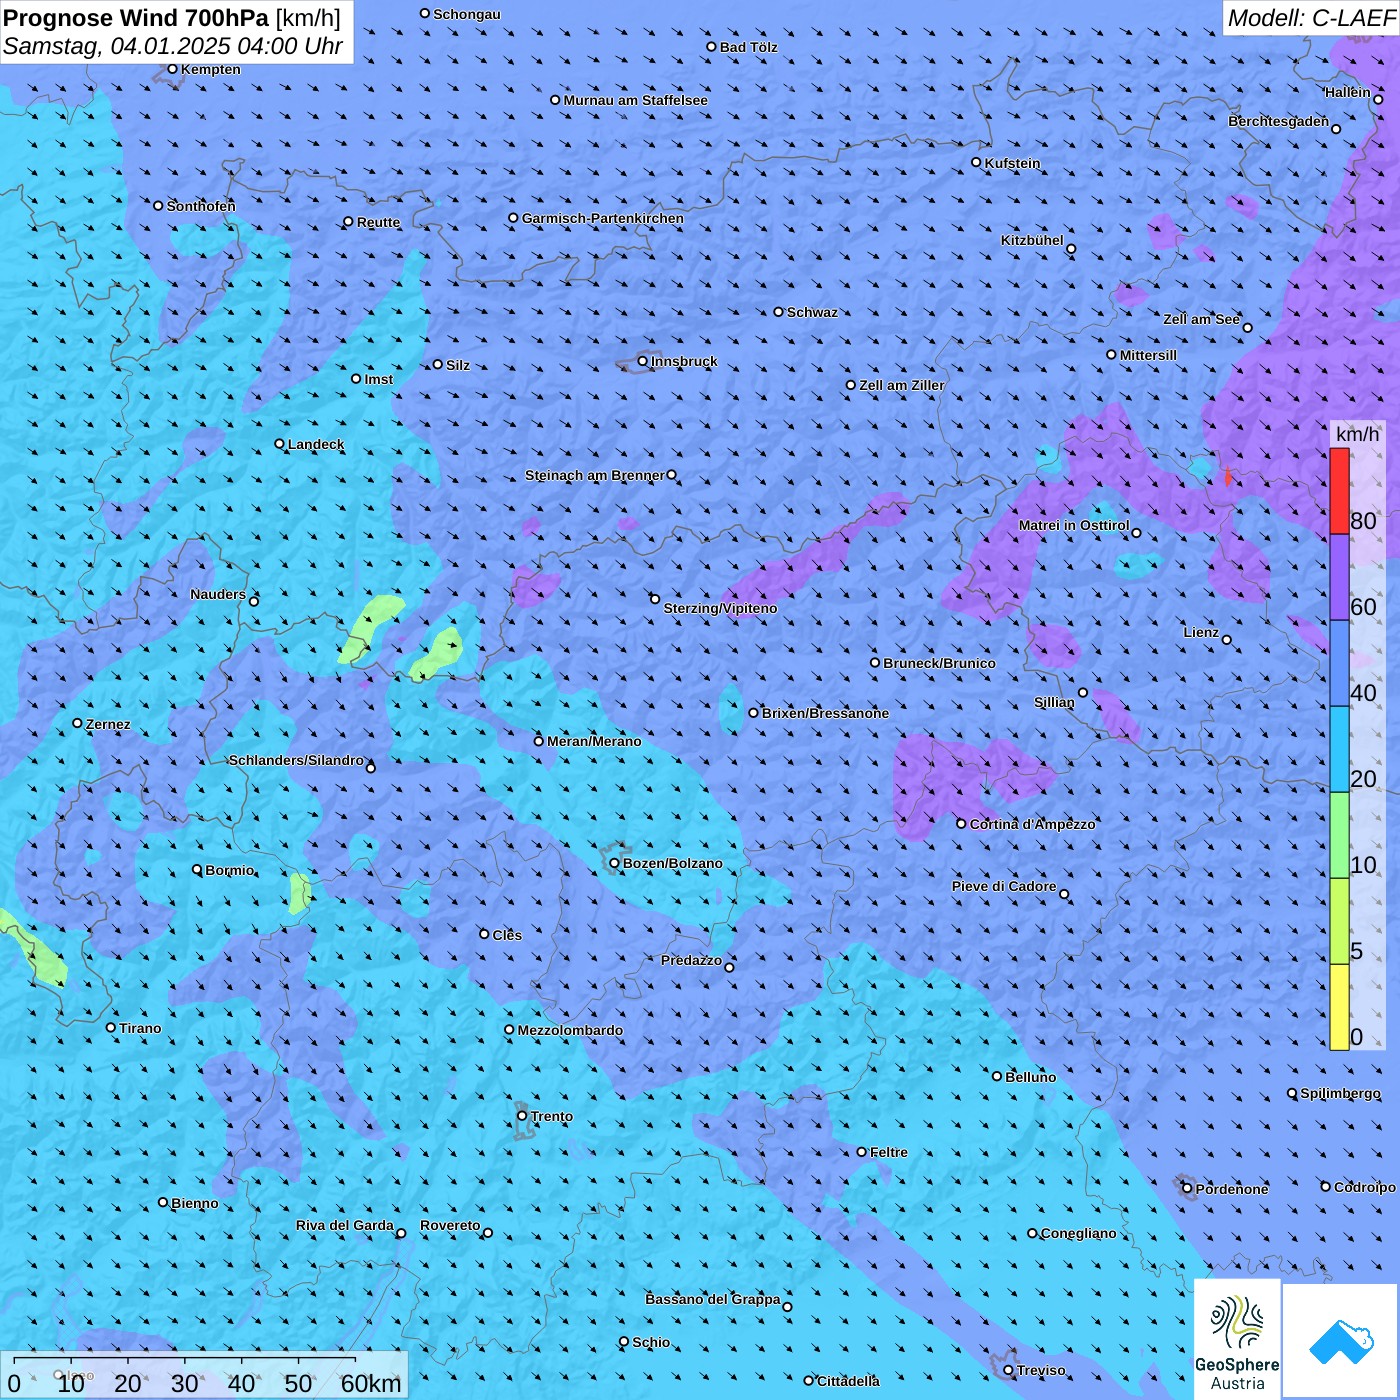The width and height of the screenshot is (1400, 1400).
Task: Click the '60km' scale bar label
Action: [x=371, y=1384]
